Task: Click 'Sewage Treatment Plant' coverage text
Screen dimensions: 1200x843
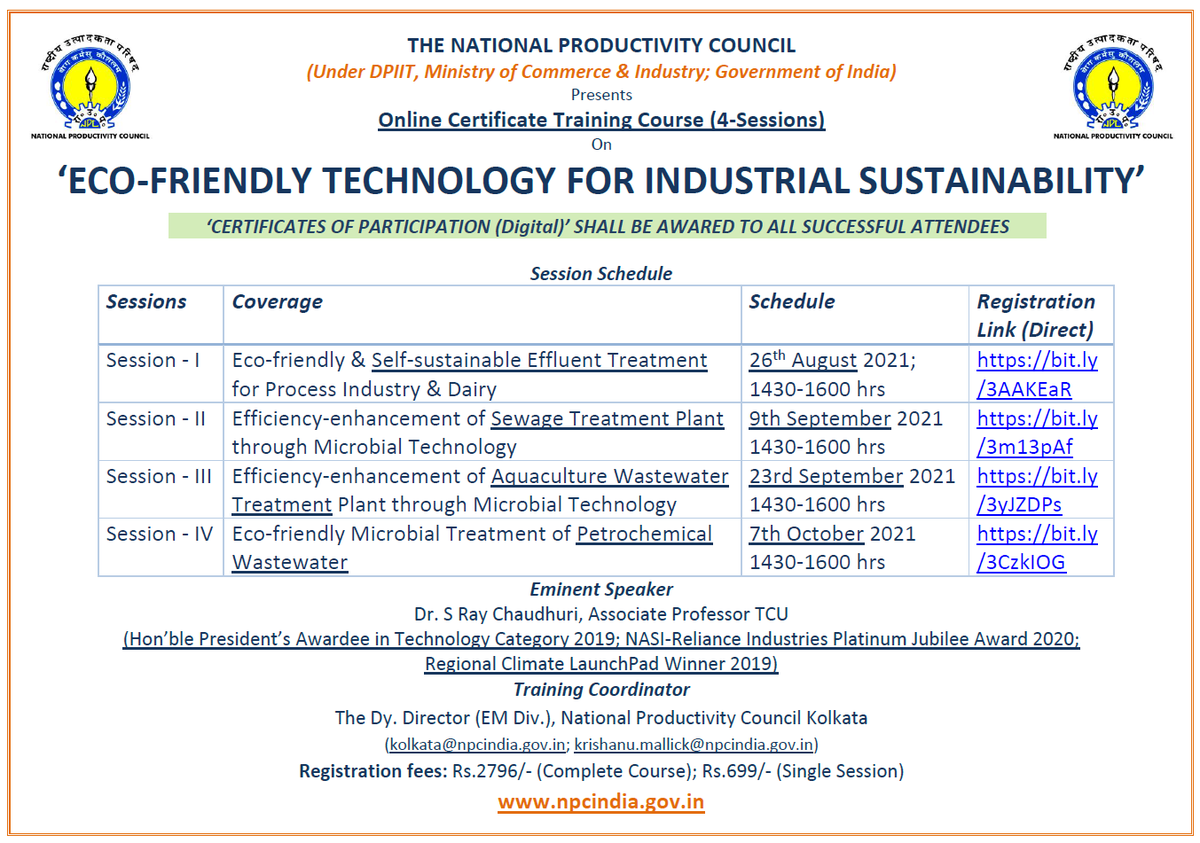Action: point(608,418)
